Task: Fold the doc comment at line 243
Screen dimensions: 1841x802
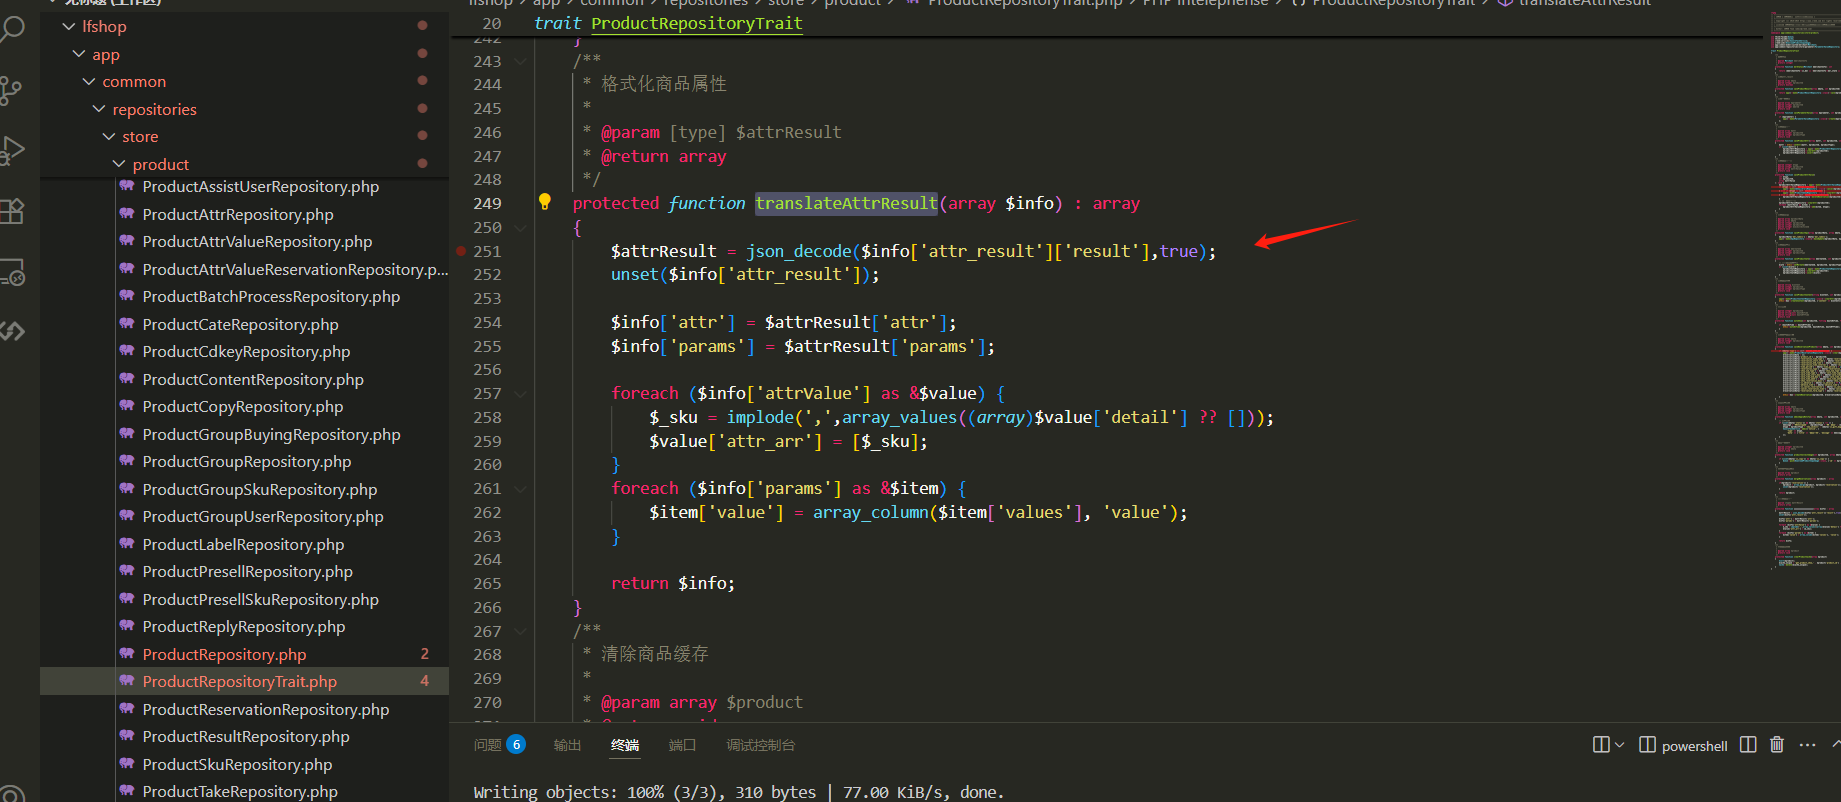Action: tap(521, 61)
